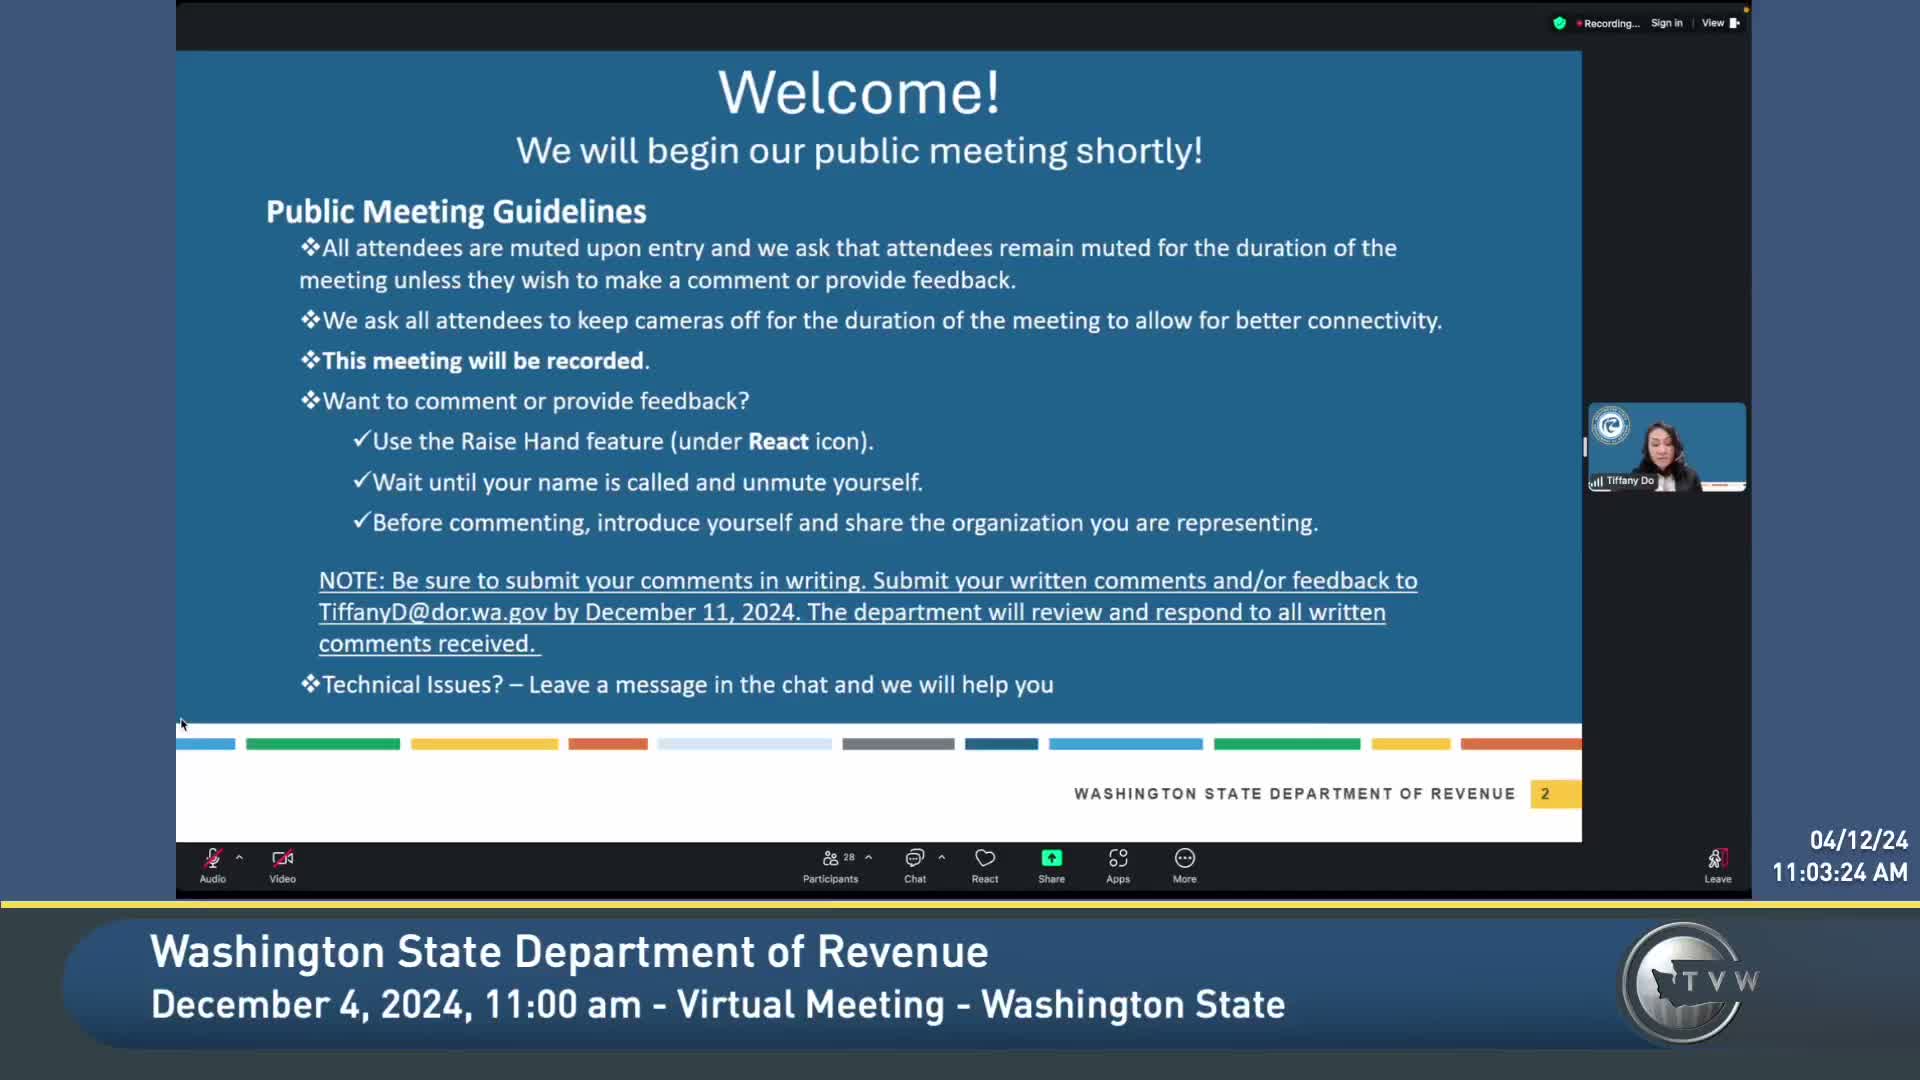
Task: Open the Participants panel
Action: (830, 866)
